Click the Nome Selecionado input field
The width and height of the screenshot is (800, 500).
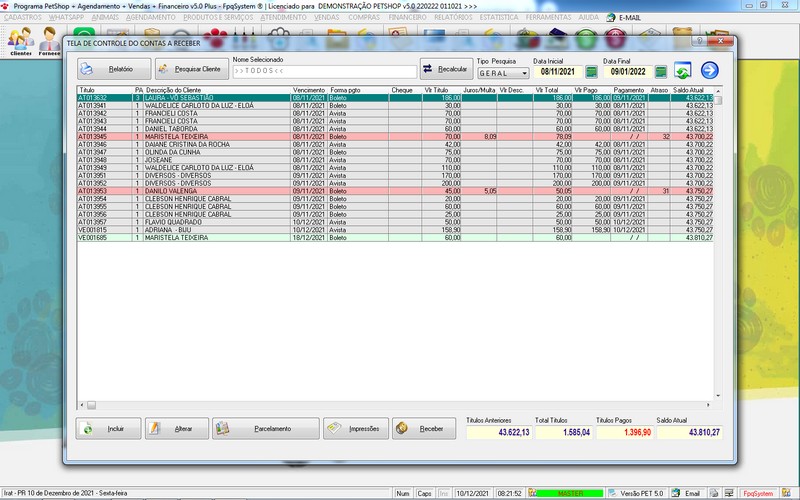point(324,72)
